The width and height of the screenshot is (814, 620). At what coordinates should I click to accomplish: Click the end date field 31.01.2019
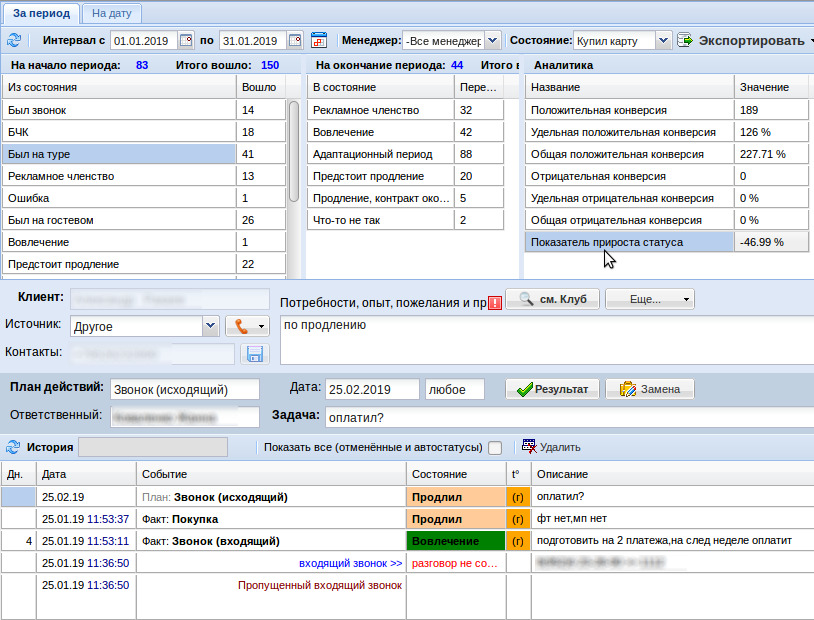(x=253, y=41)
